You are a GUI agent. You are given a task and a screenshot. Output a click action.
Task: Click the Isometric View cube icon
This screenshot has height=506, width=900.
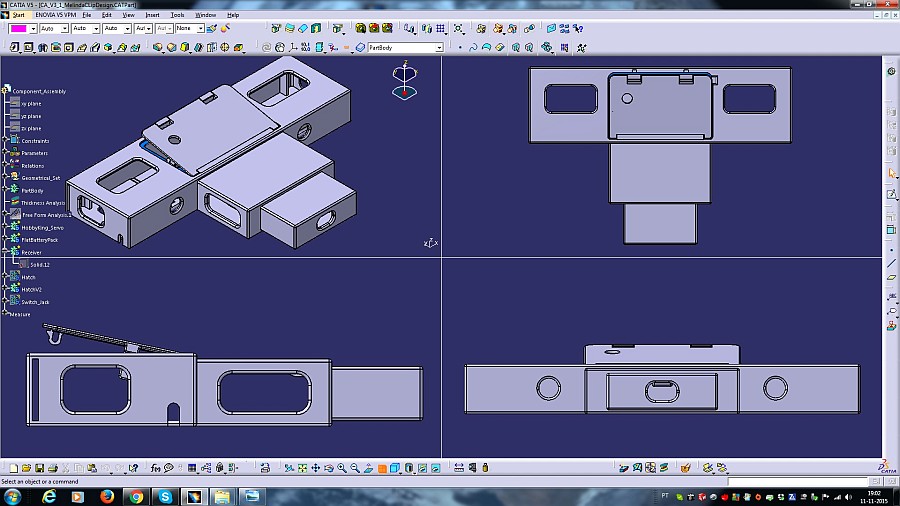click(395, 468)
